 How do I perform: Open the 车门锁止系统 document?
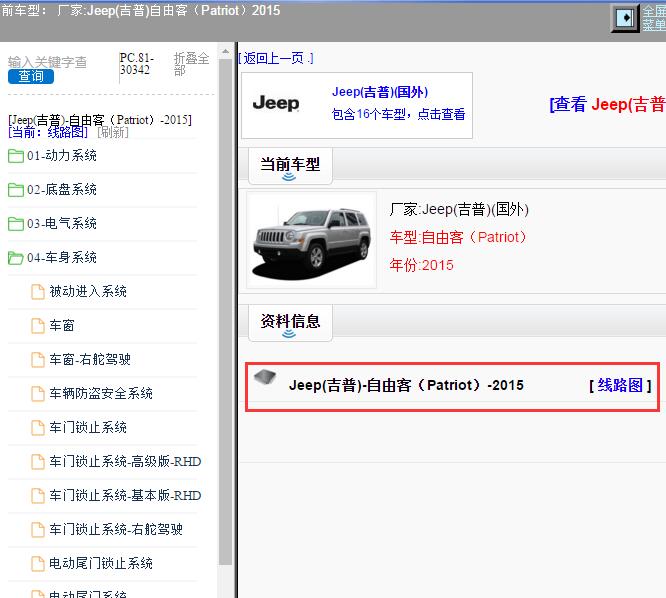pos(88,428)
